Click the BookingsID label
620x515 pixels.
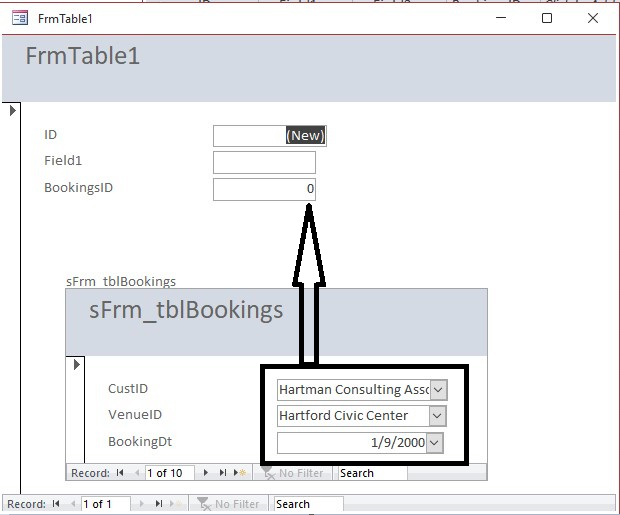tap(78, 187)
